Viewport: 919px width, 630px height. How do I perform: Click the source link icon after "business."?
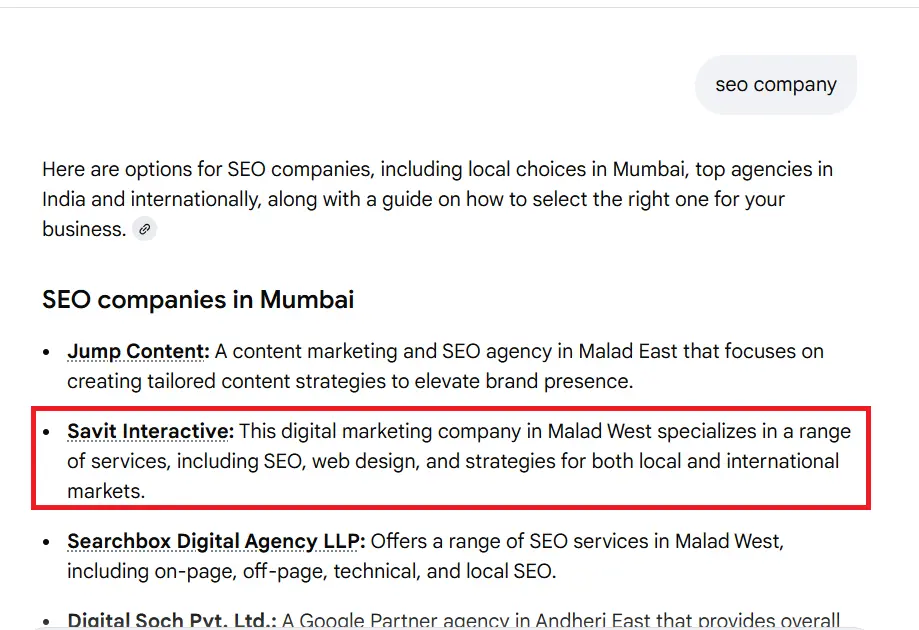click(x=145, y=230)
